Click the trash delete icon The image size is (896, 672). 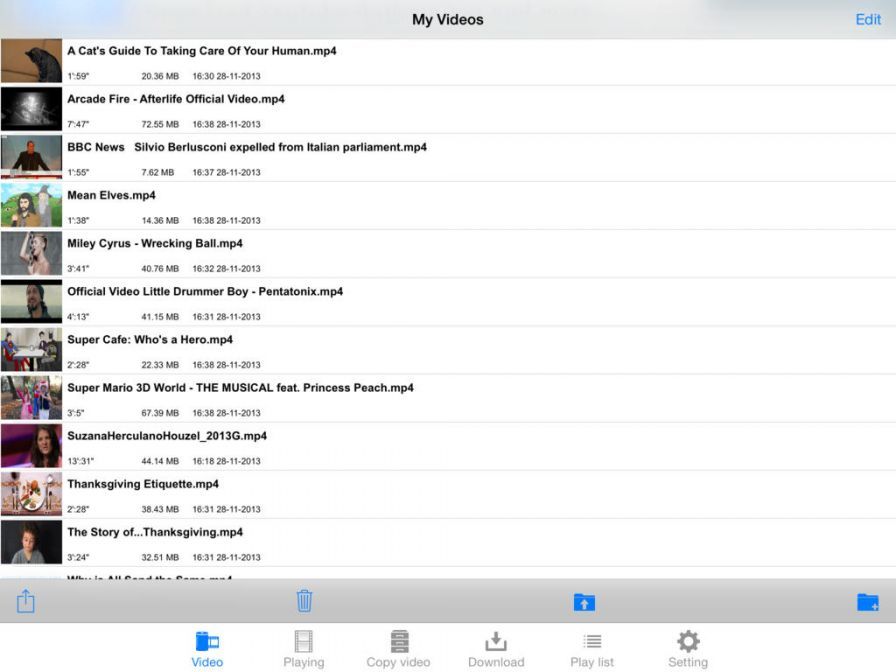[x=305, y=601]
